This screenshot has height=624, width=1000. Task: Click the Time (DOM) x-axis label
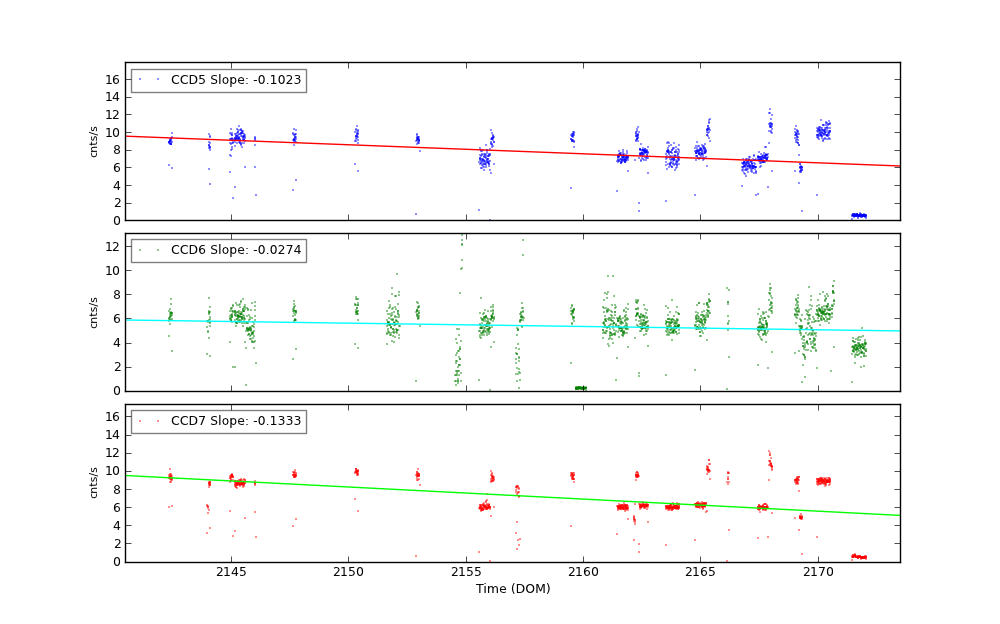[512, 589]
